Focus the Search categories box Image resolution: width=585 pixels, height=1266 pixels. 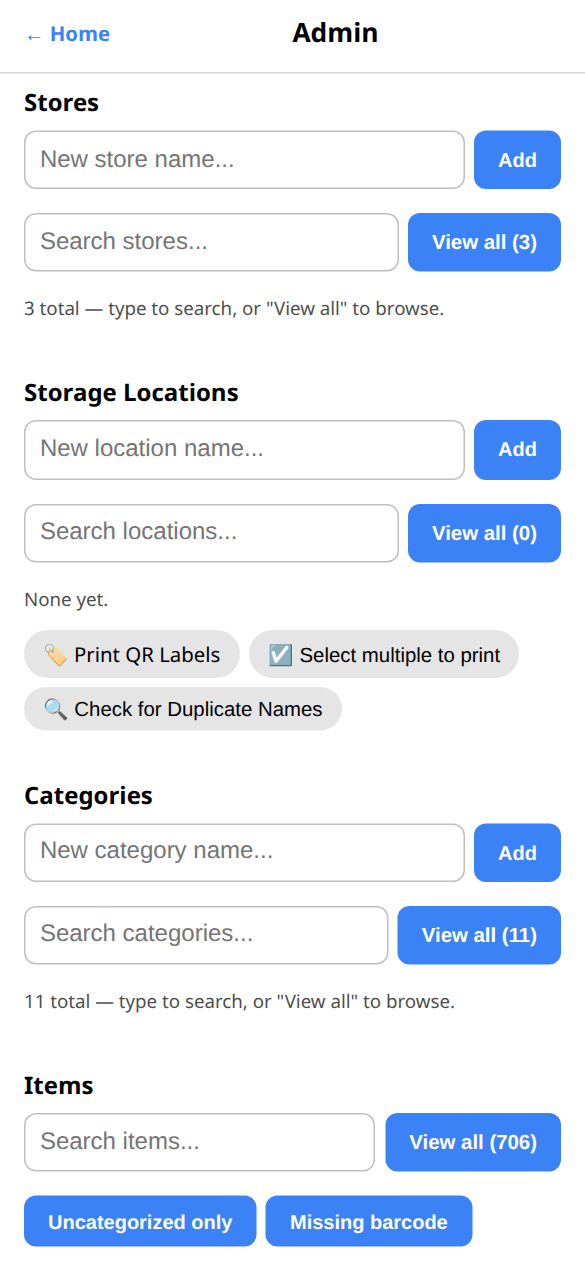[206, 935]
